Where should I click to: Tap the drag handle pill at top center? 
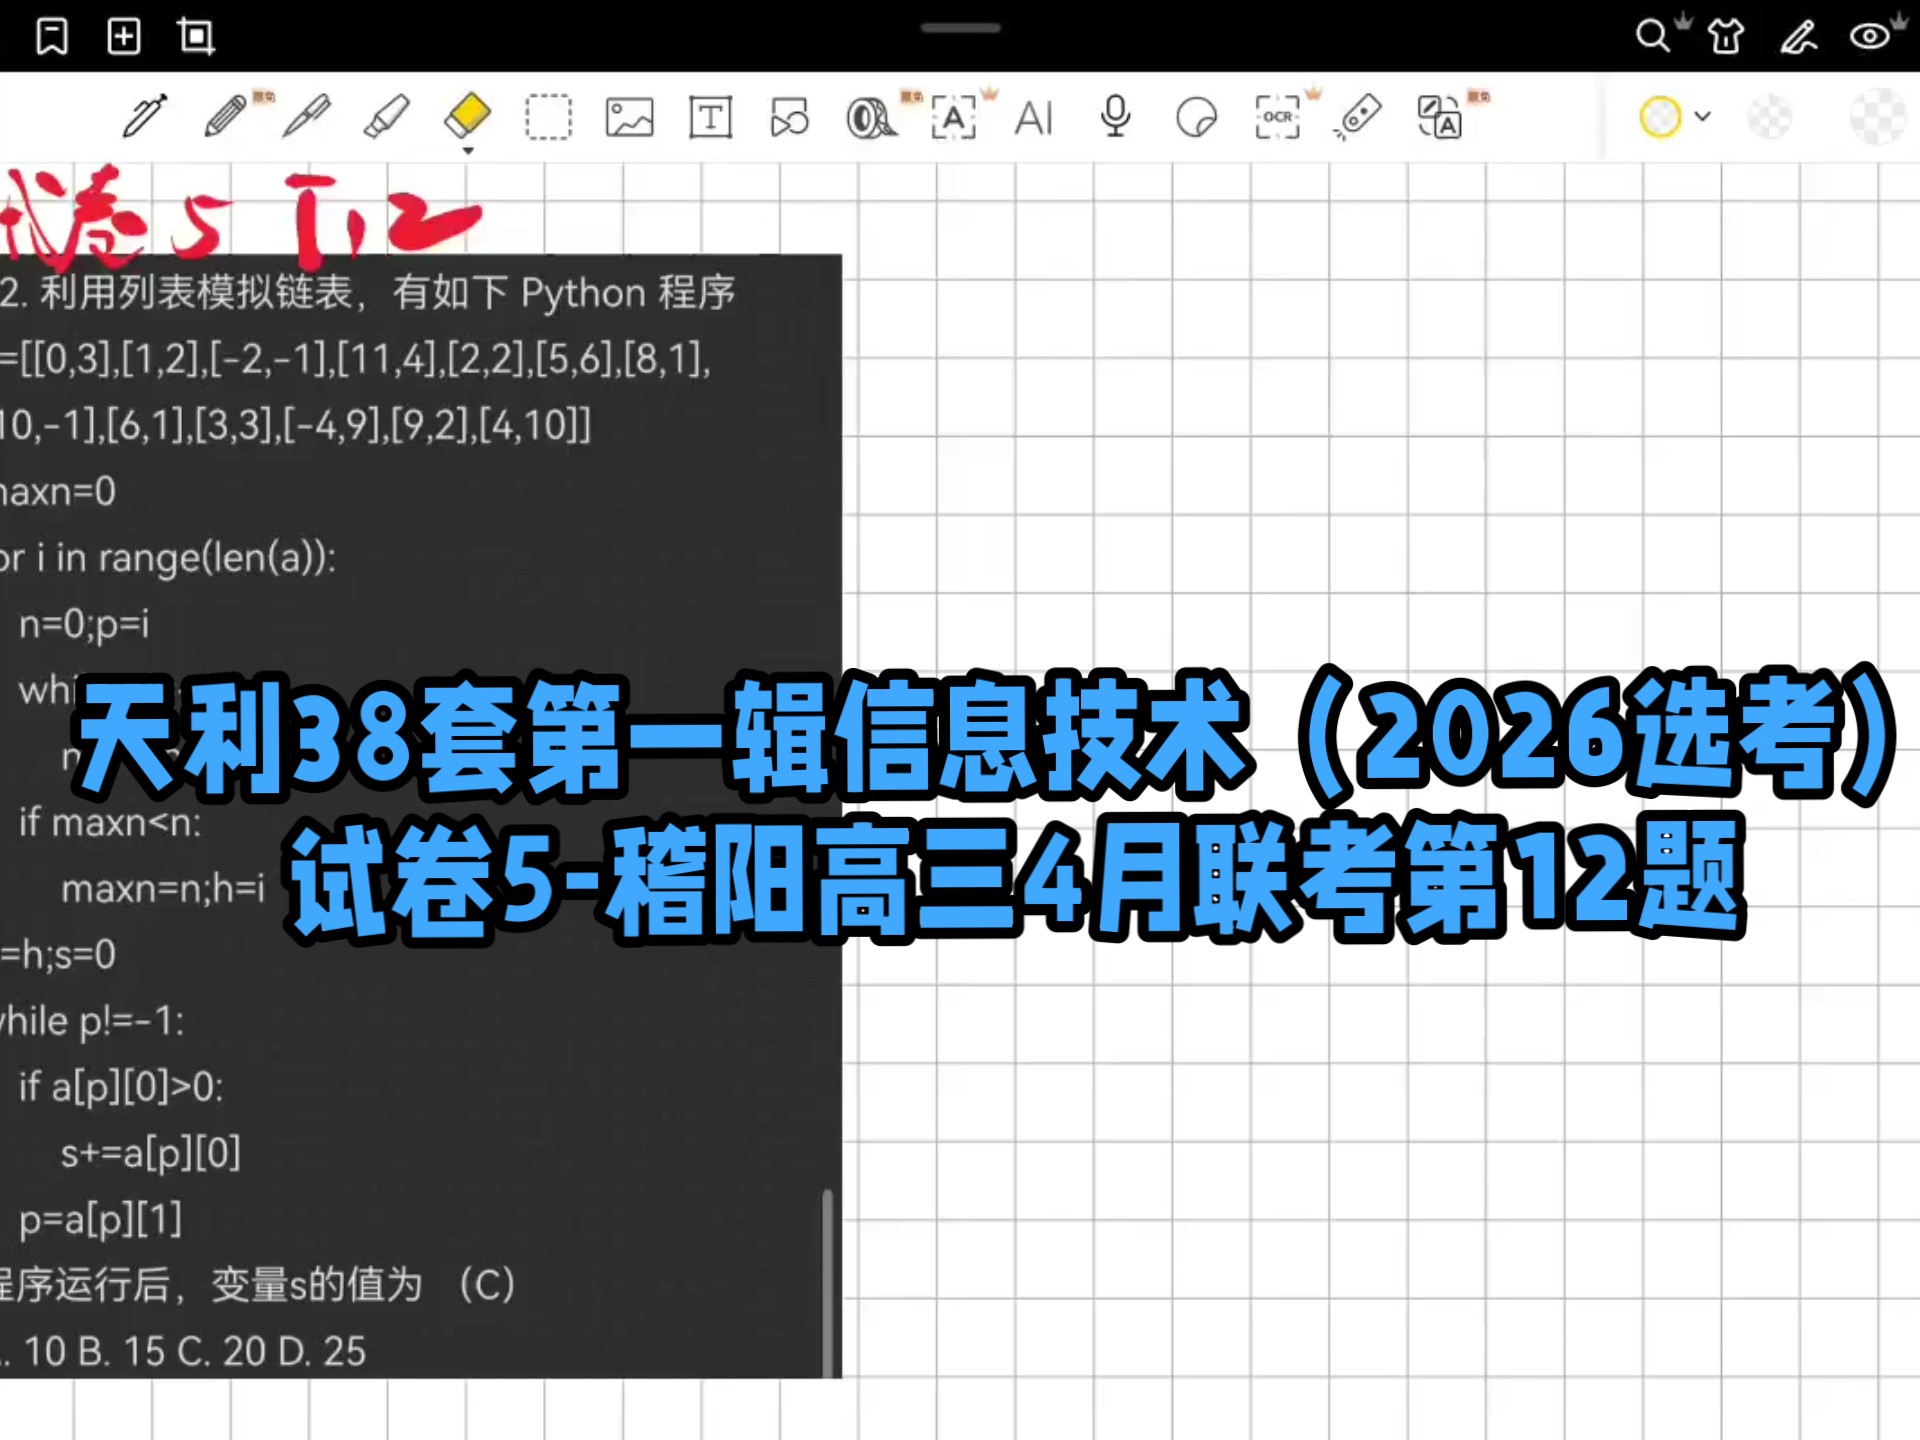960,28
